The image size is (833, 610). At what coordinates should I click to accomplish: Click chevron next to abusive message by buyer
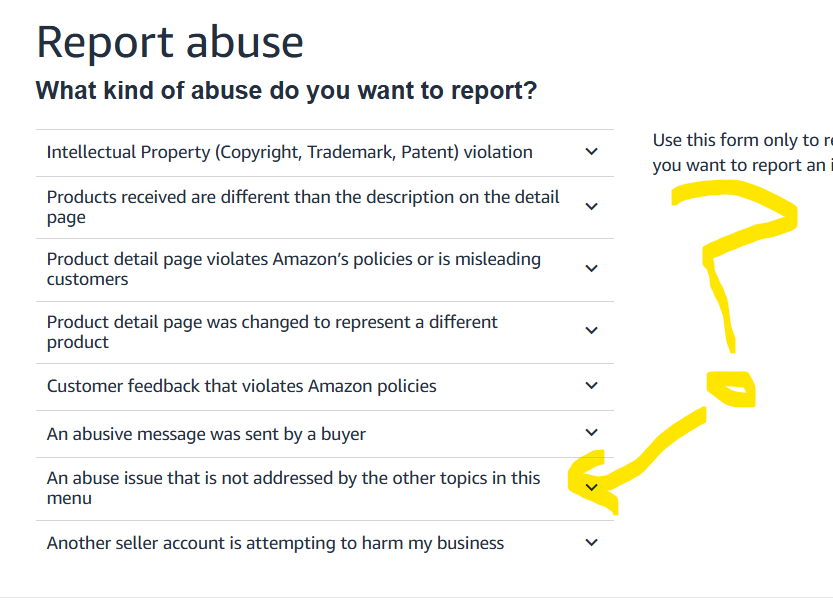click(x=591, y=433)
